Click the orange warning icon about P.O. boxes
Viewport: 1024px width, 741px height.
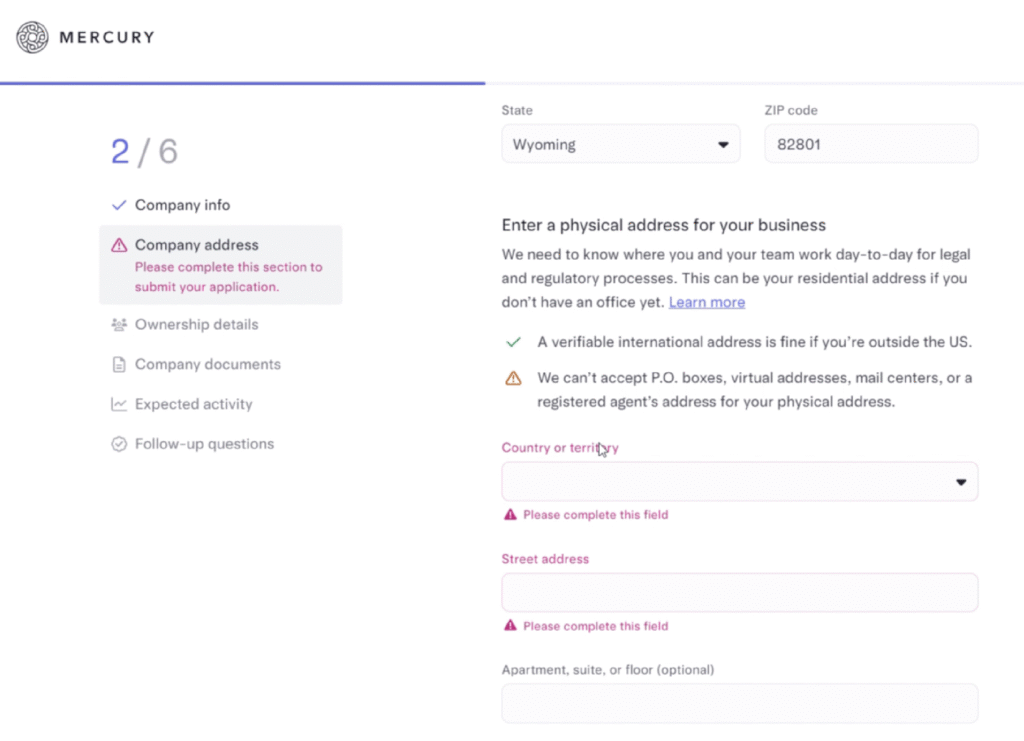pos(513,378)
